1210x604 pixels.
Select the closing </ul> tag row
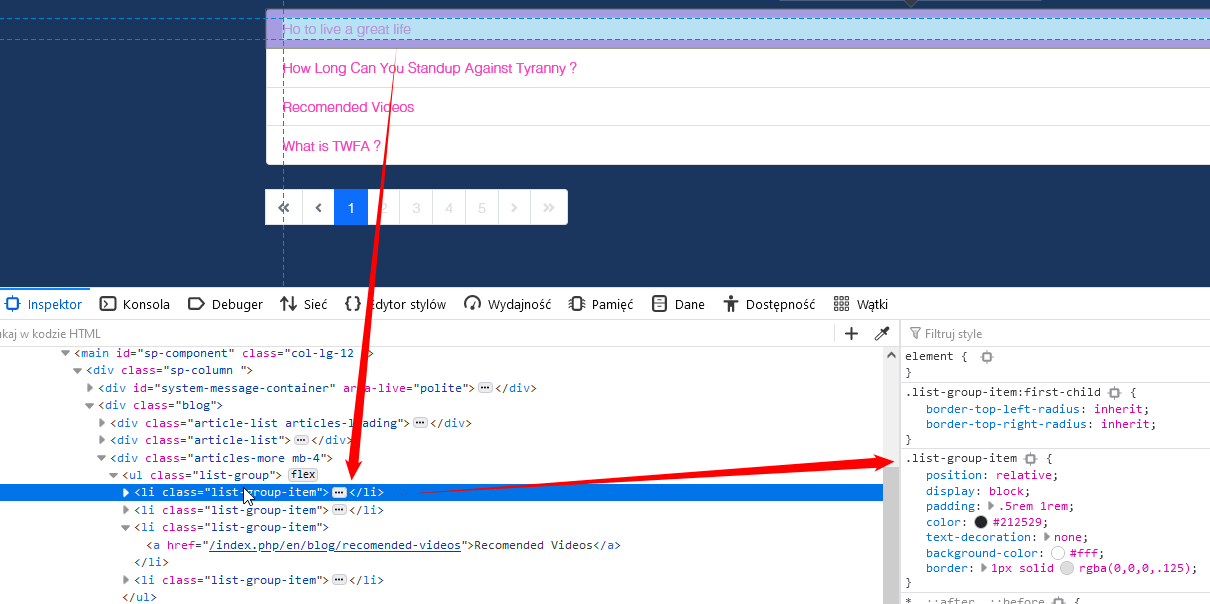[x=139, y=597]
